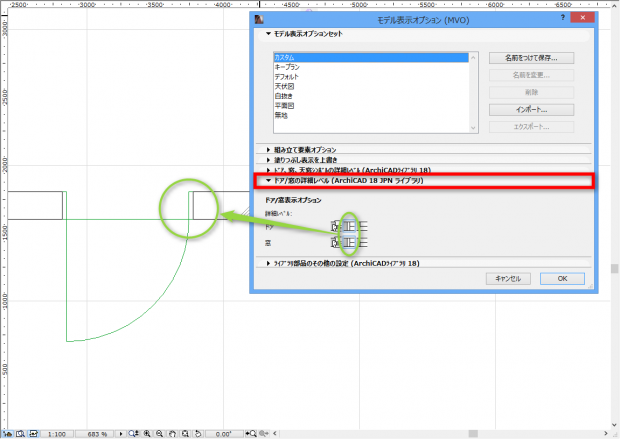Image resolution: width=620 pixels, height=439 pixels.
Task: Click the option set list scroll up arrow
Action: (473, 58)
